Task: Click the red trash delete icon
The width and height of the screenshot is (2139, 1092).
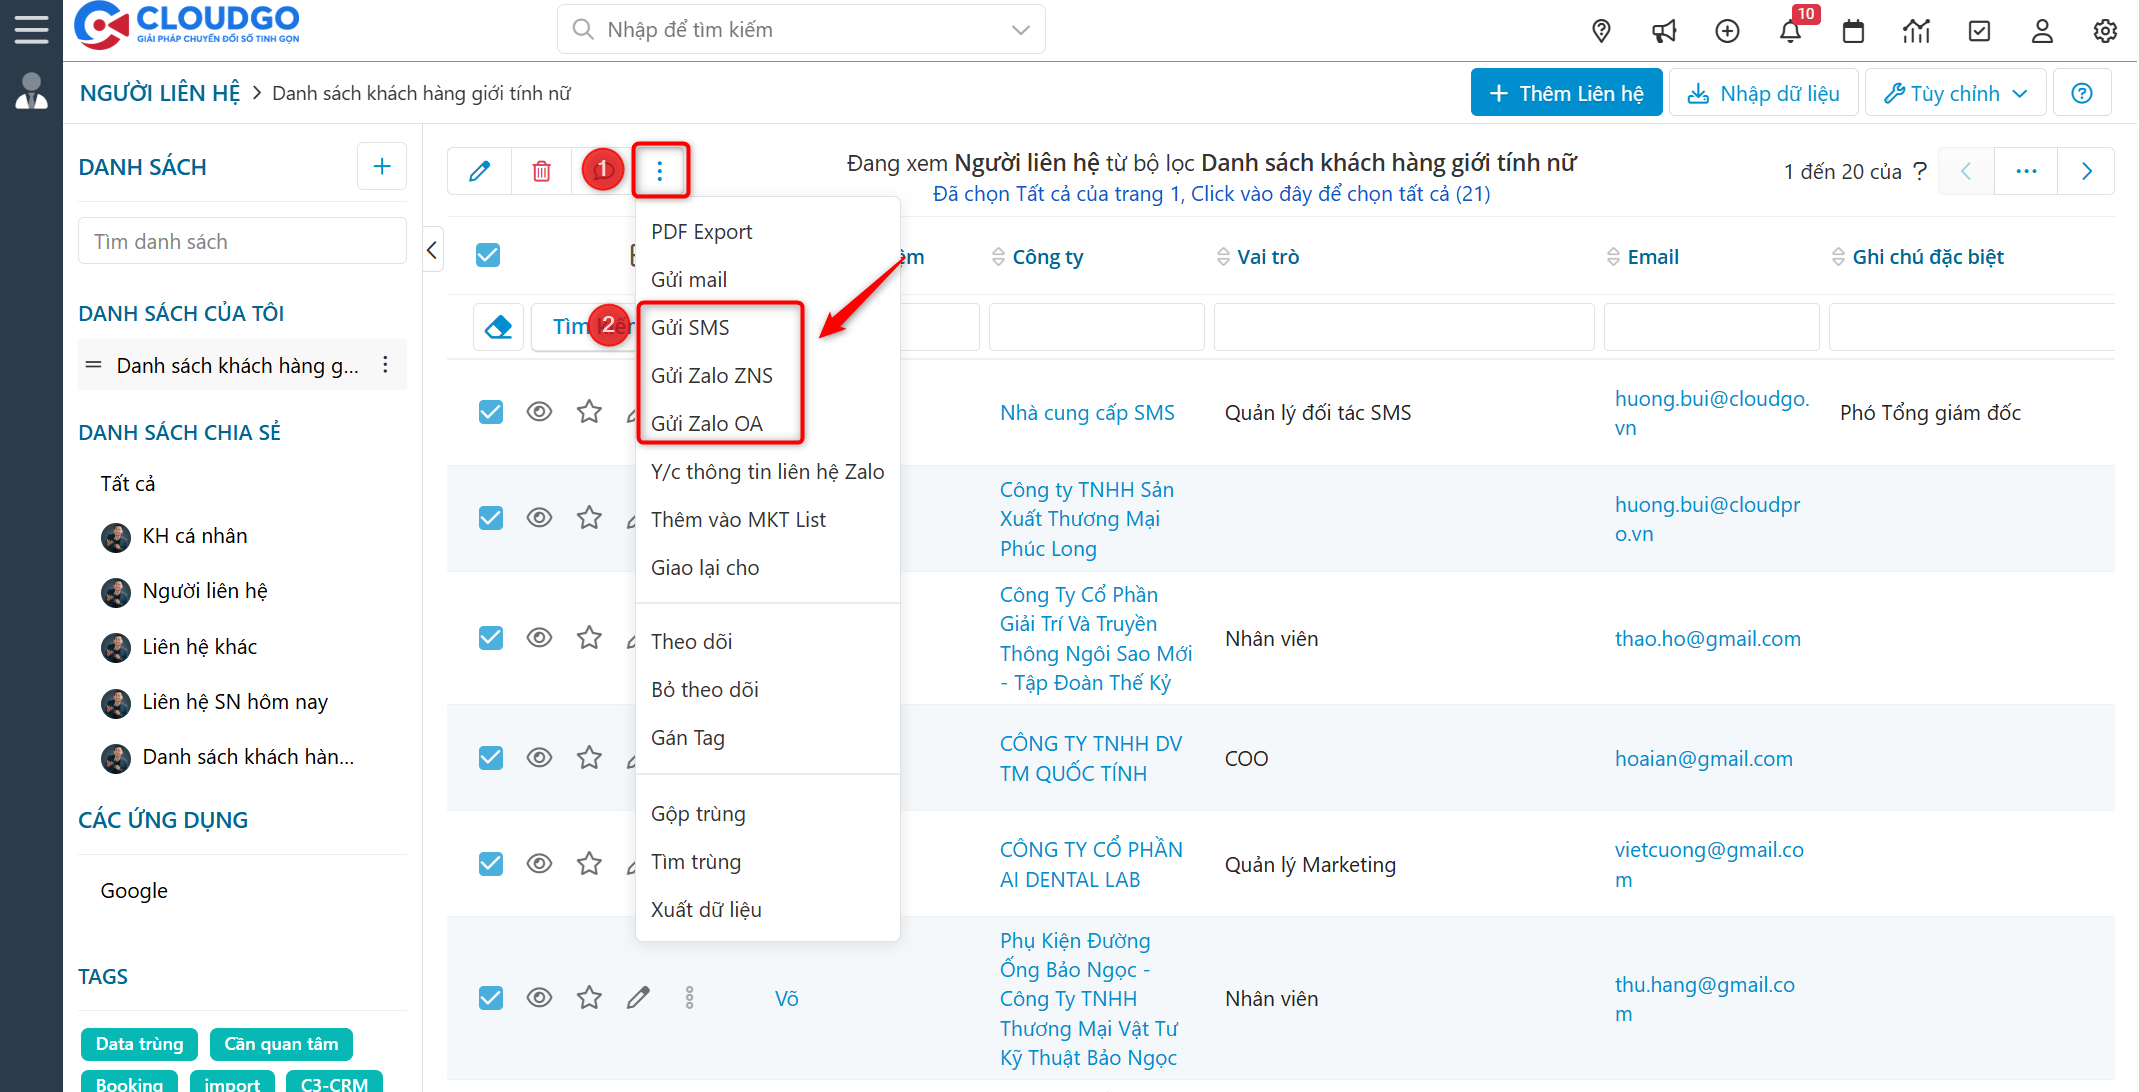Action: point(541,171)
